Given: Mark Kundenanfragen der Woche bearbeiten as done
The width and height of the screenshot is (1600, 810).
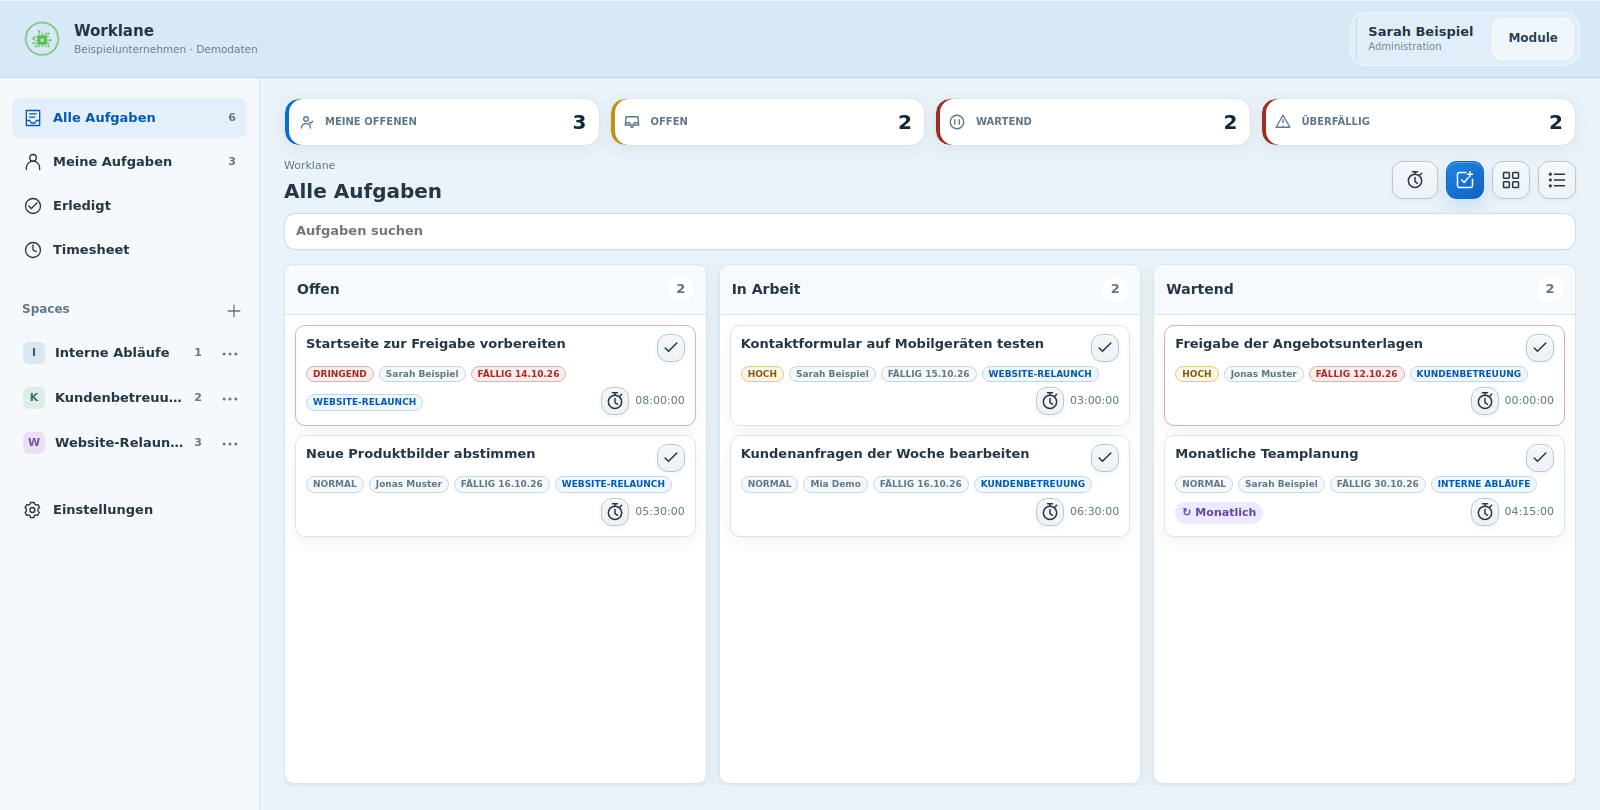Looking at the screenshot, I should point(1105,458).
